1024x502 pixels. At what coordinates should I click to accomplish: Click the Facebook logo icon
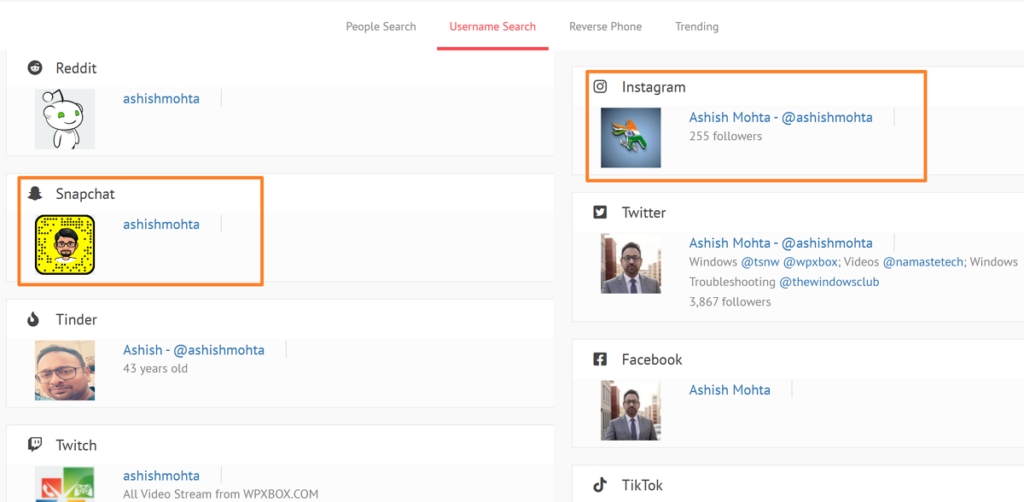tap(600, 359)
